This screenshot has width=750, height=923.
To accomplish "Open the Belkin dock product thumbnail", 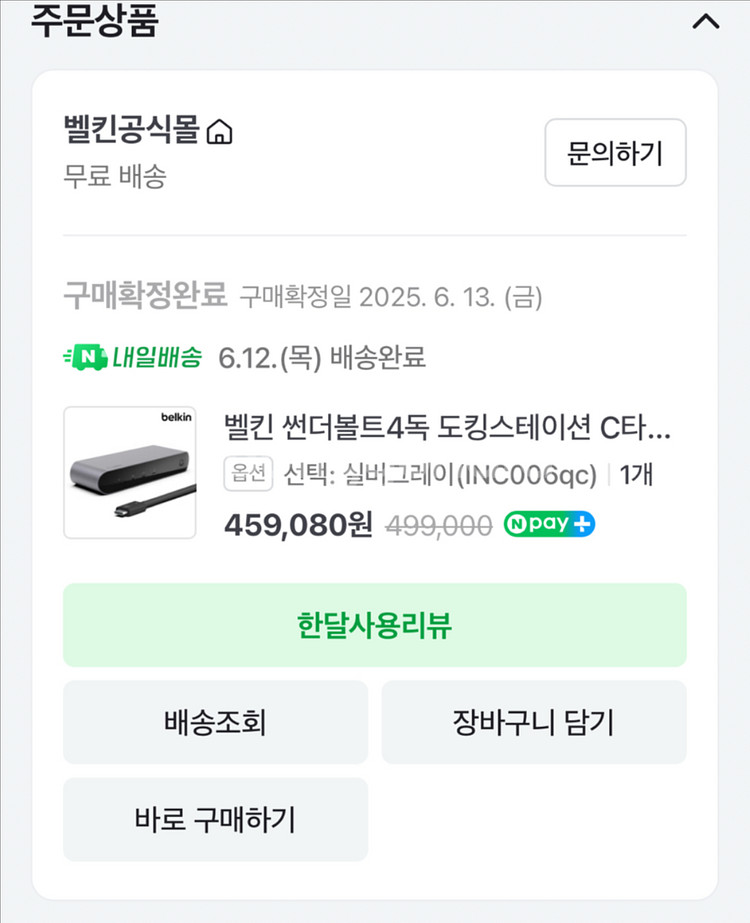I will pos(130,472).
